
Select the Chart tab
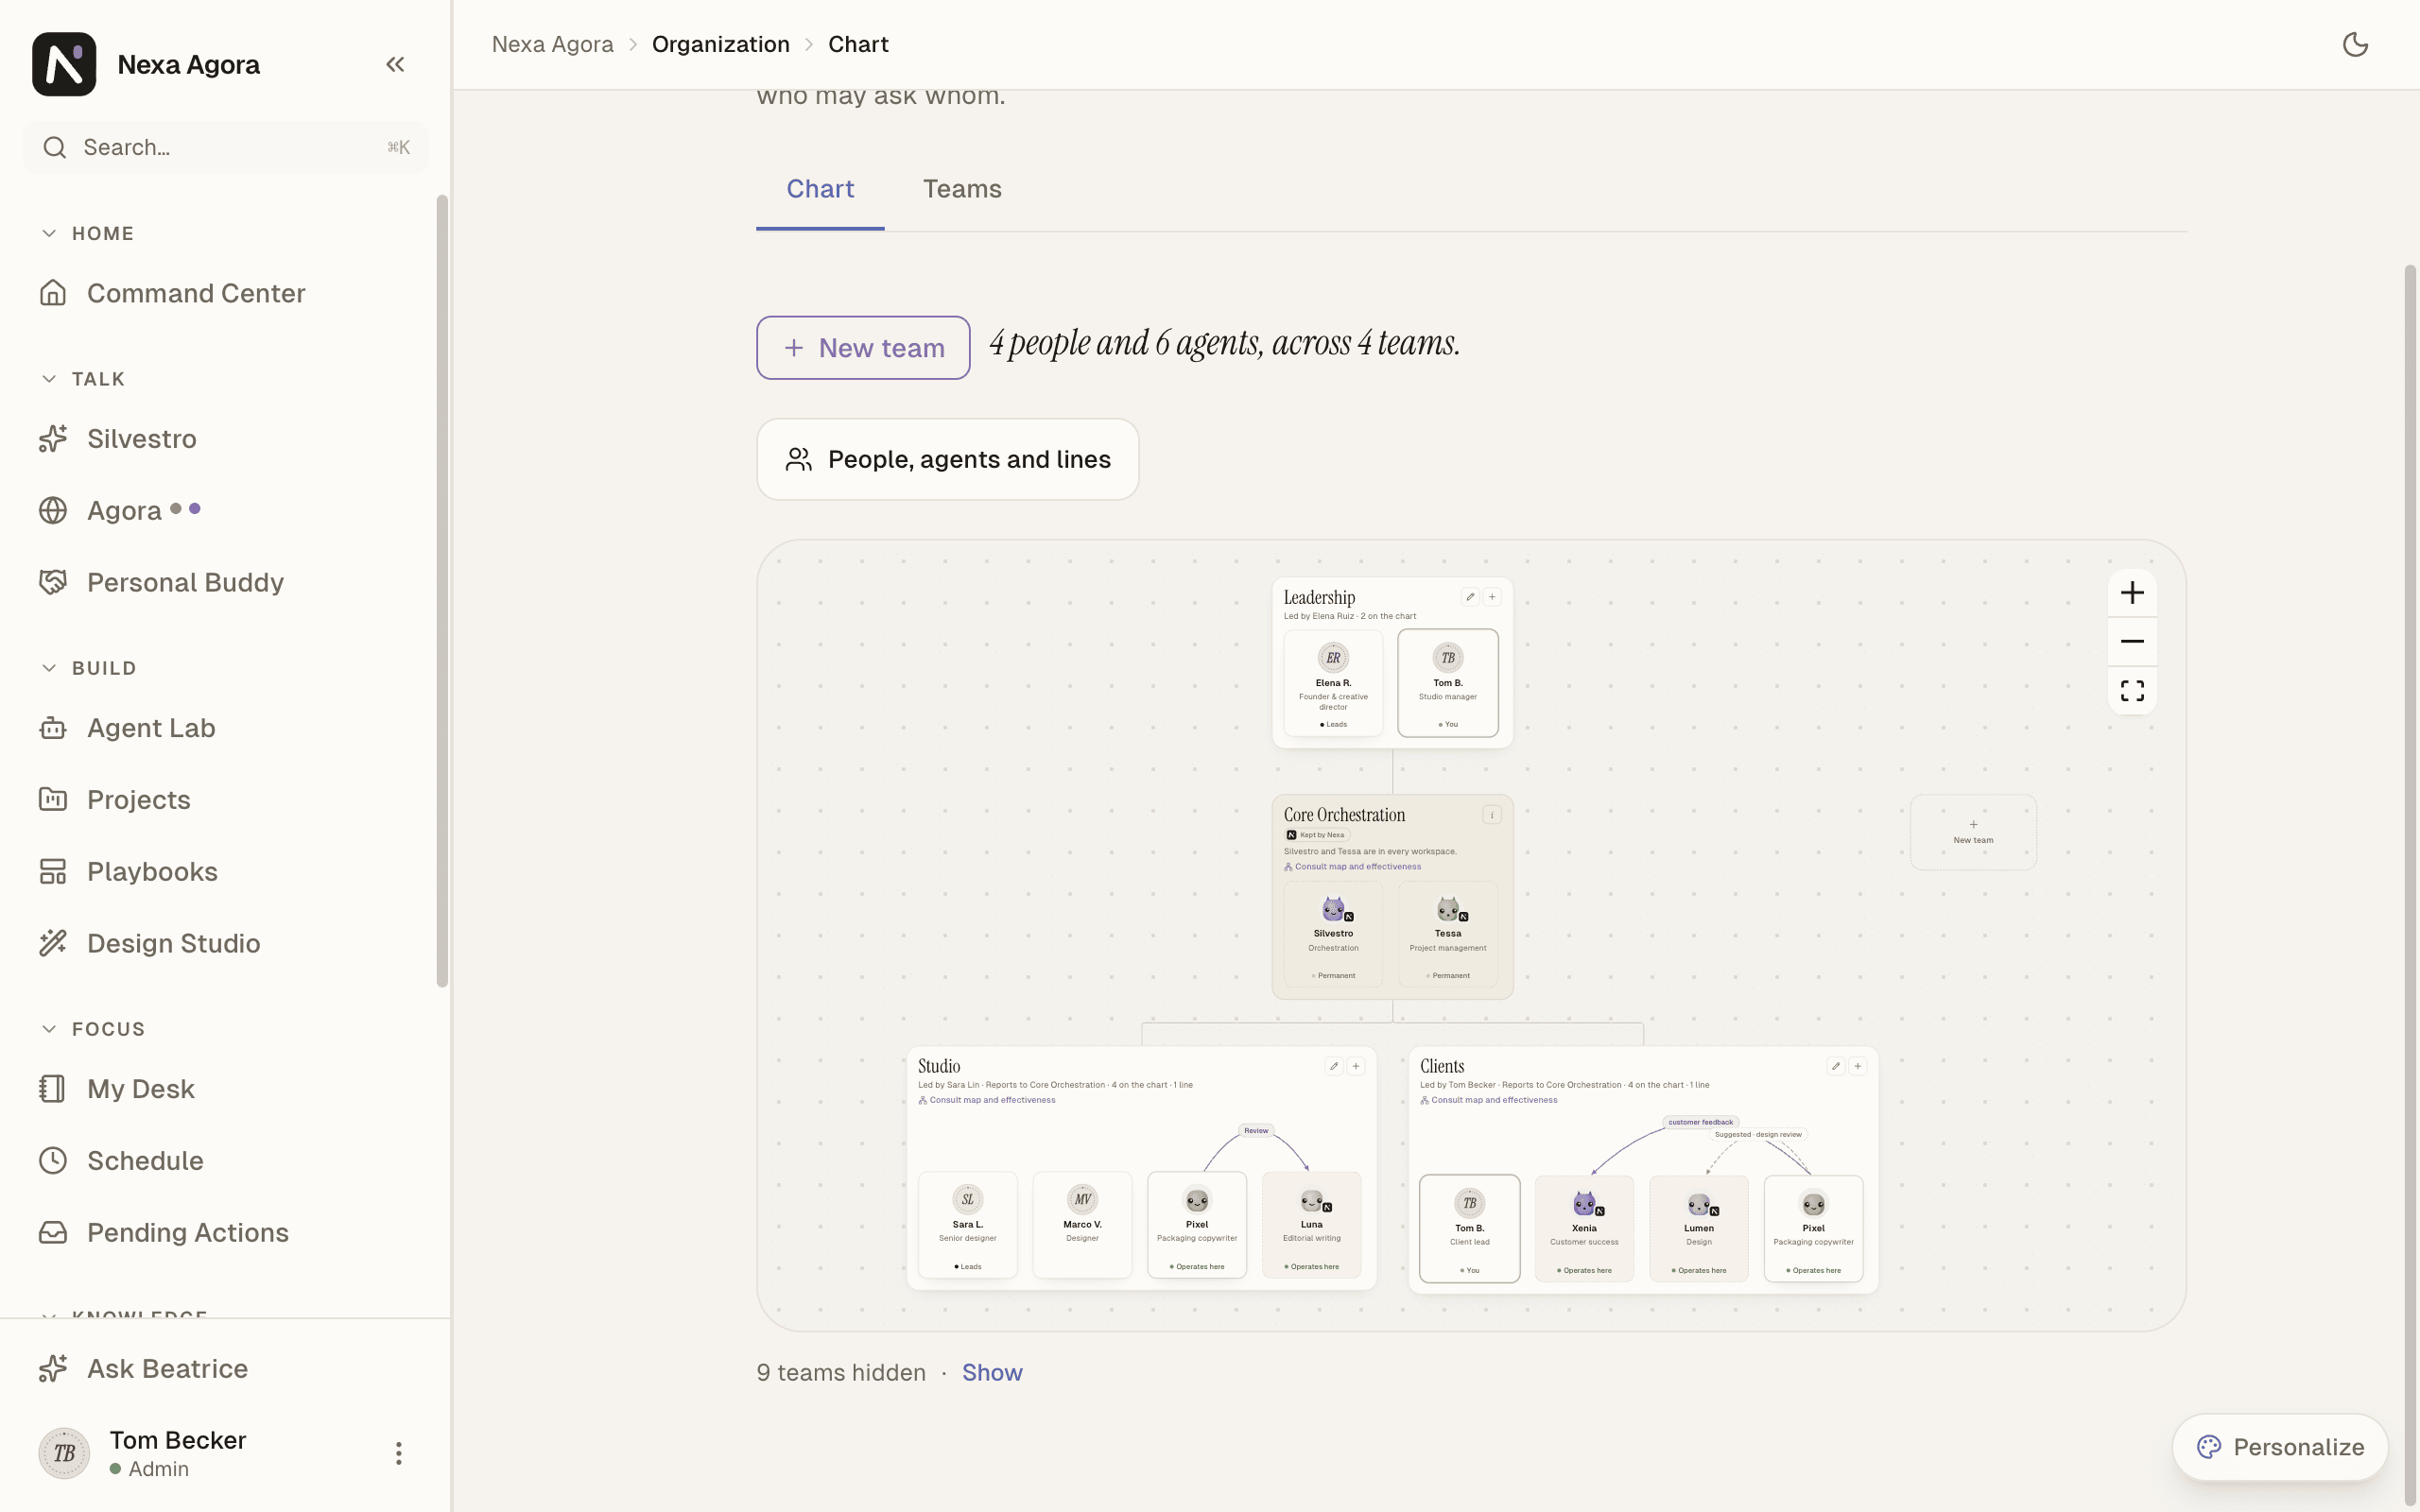[x=820, y=189]
